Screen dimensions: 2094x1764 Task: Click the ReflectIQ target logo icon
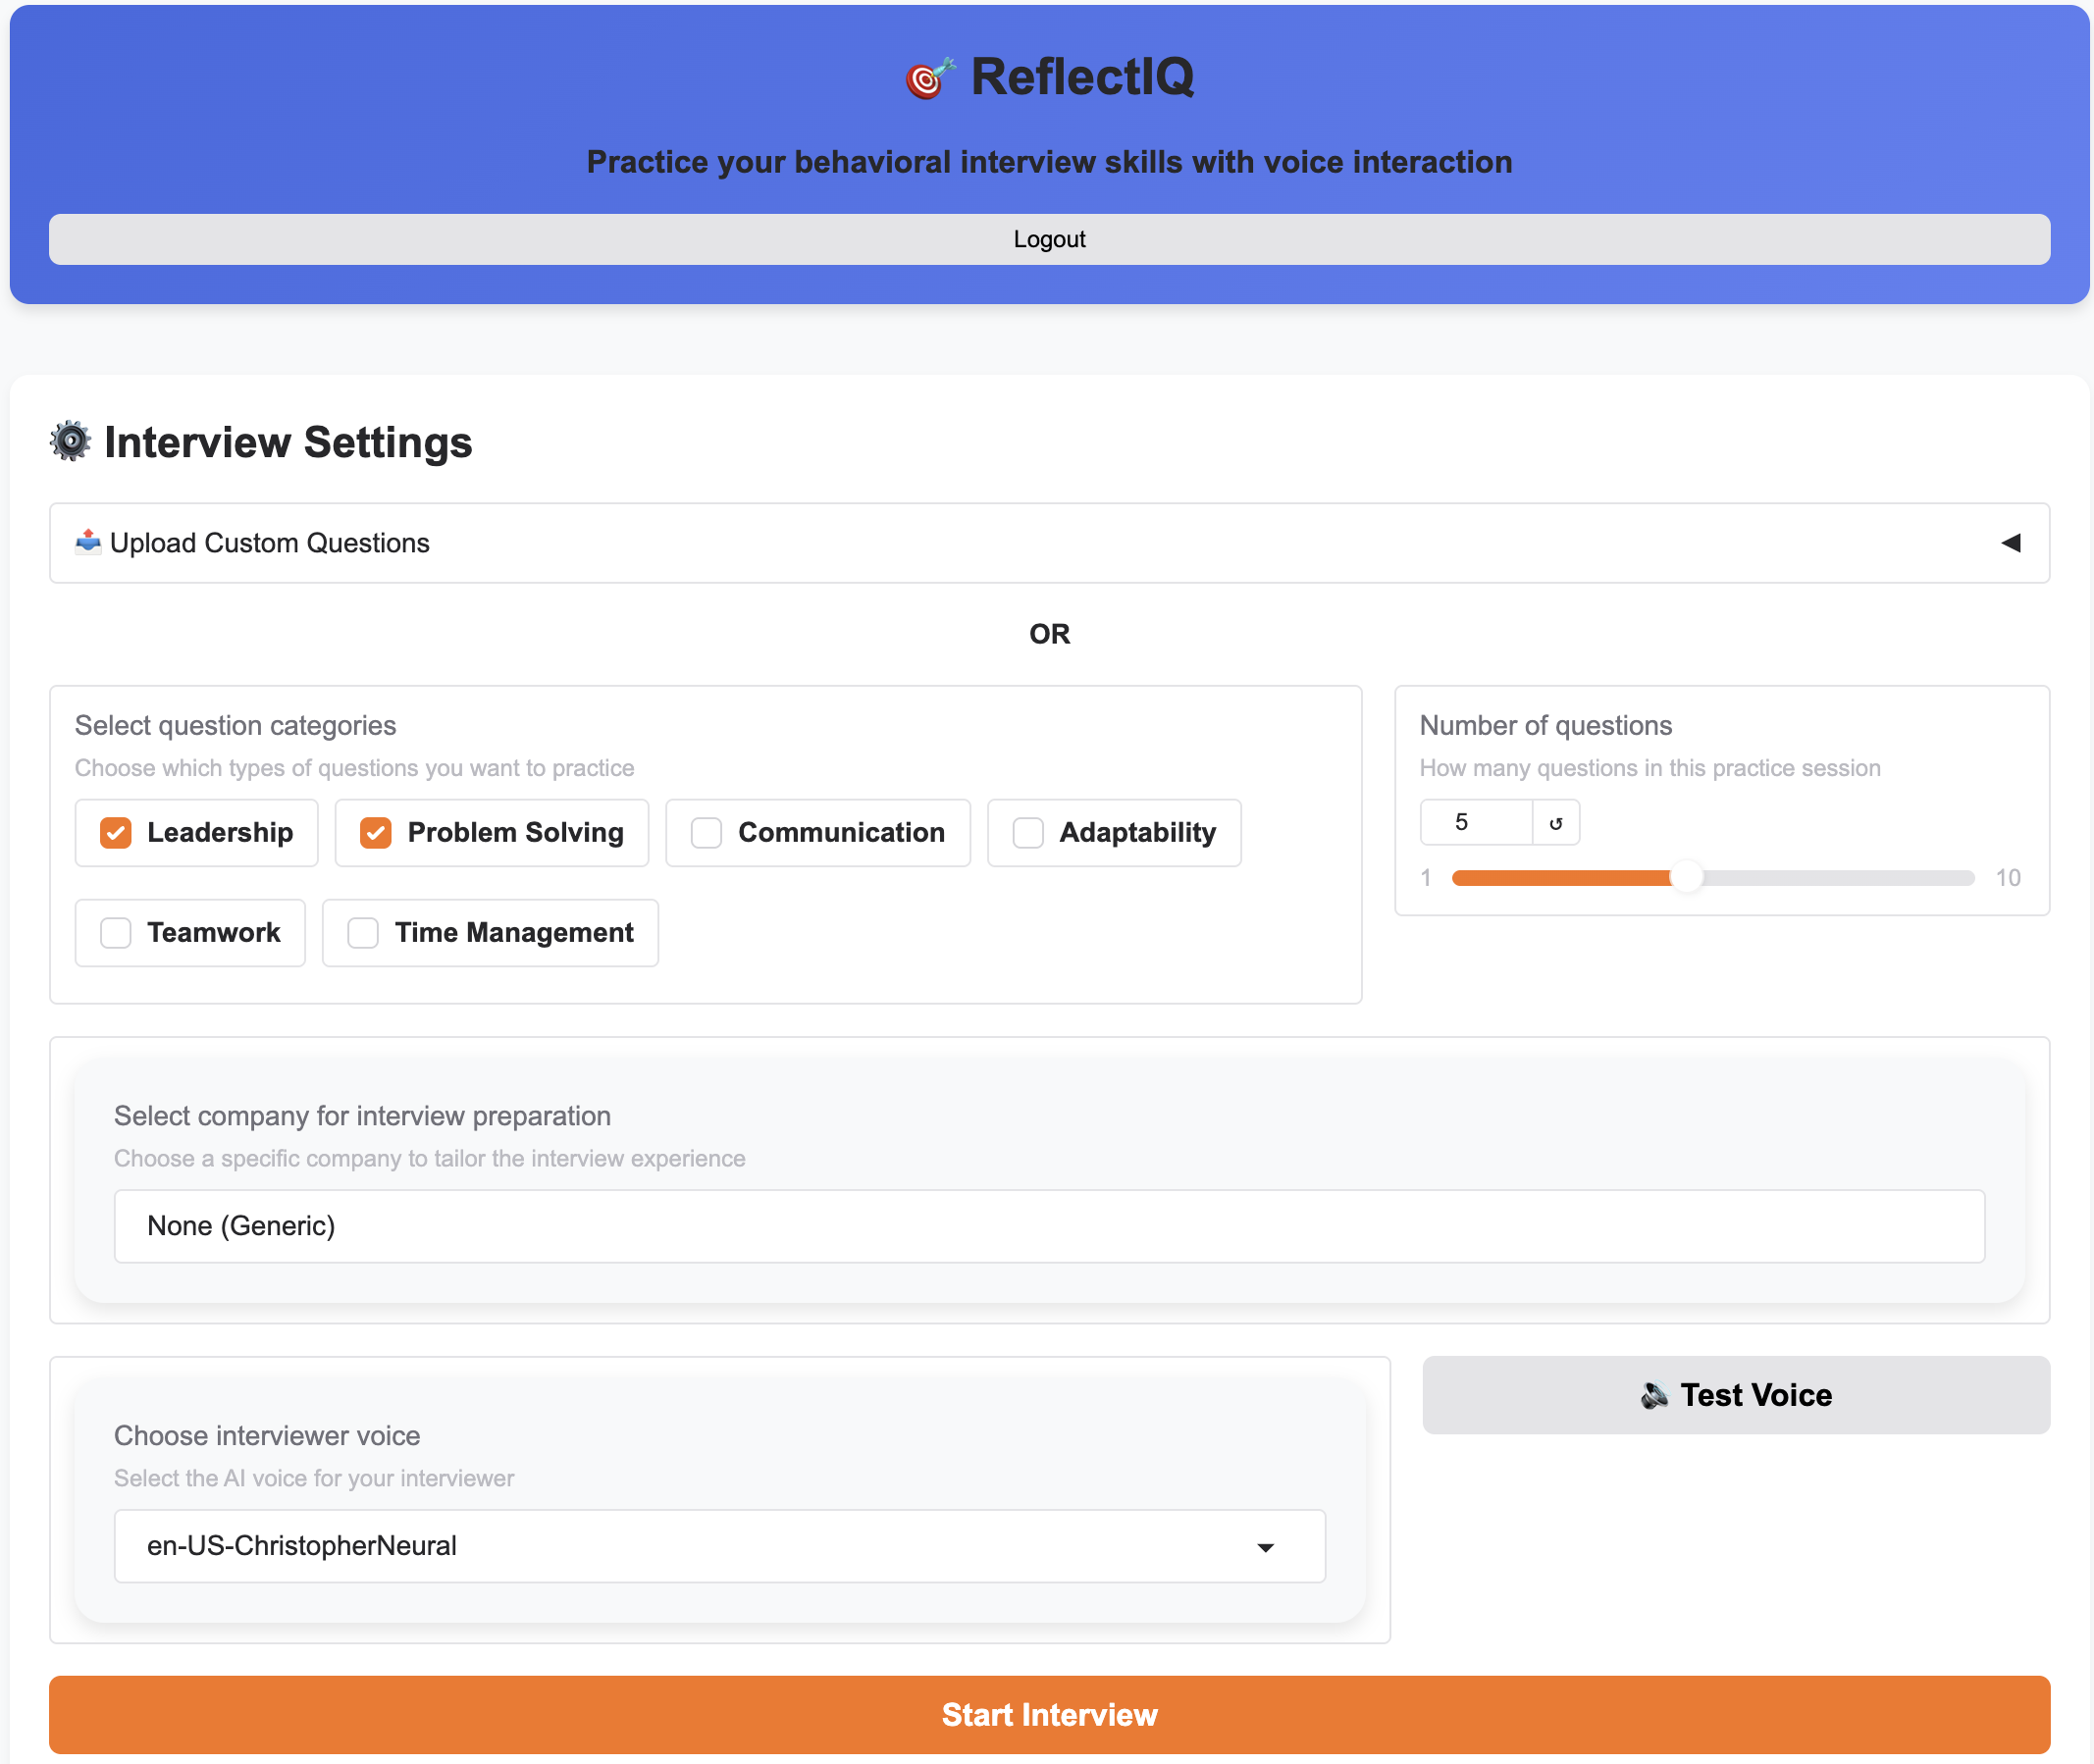pos(930,77)
